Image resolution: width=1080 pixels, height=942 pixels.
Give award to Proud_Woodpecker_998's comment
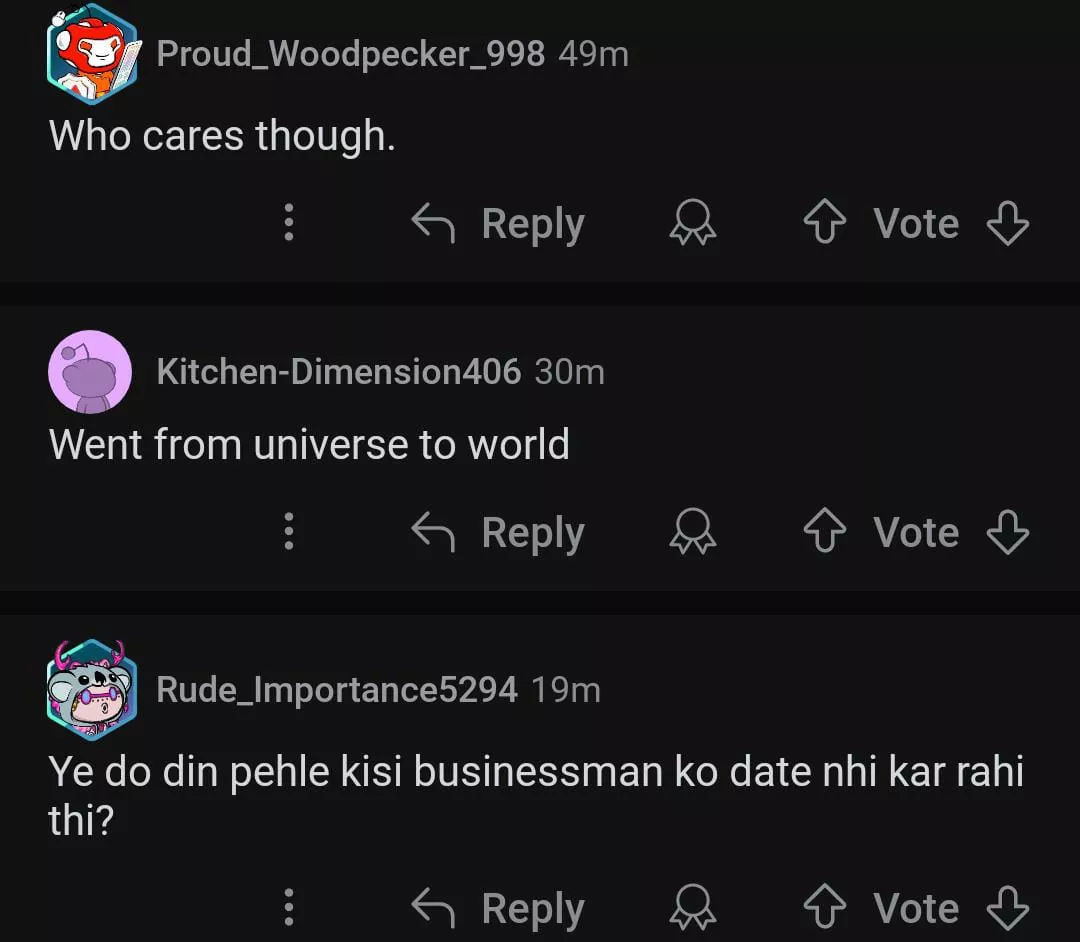tap(692, 224)
